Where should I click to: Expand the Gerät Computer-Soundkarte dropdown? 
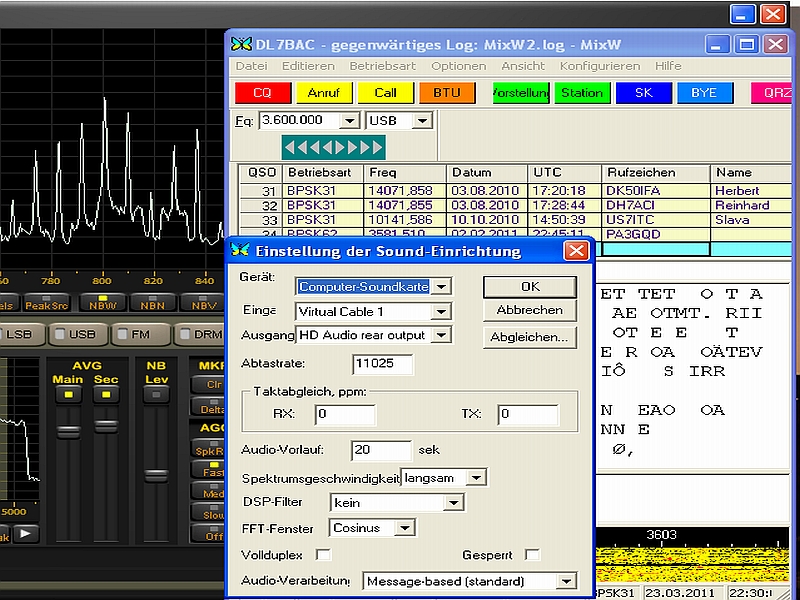(441, 286)
